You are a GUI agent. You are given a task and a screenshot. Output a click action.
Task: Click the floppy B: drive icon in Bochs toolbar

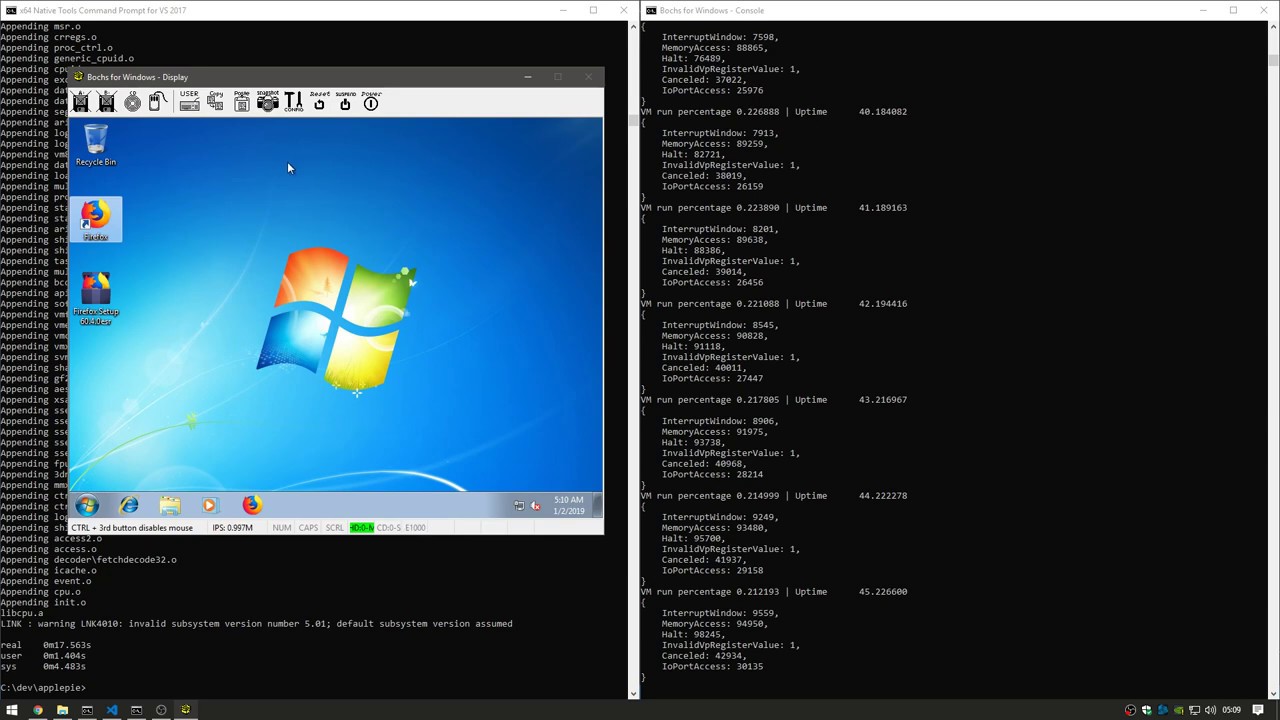tap(107, 101)
